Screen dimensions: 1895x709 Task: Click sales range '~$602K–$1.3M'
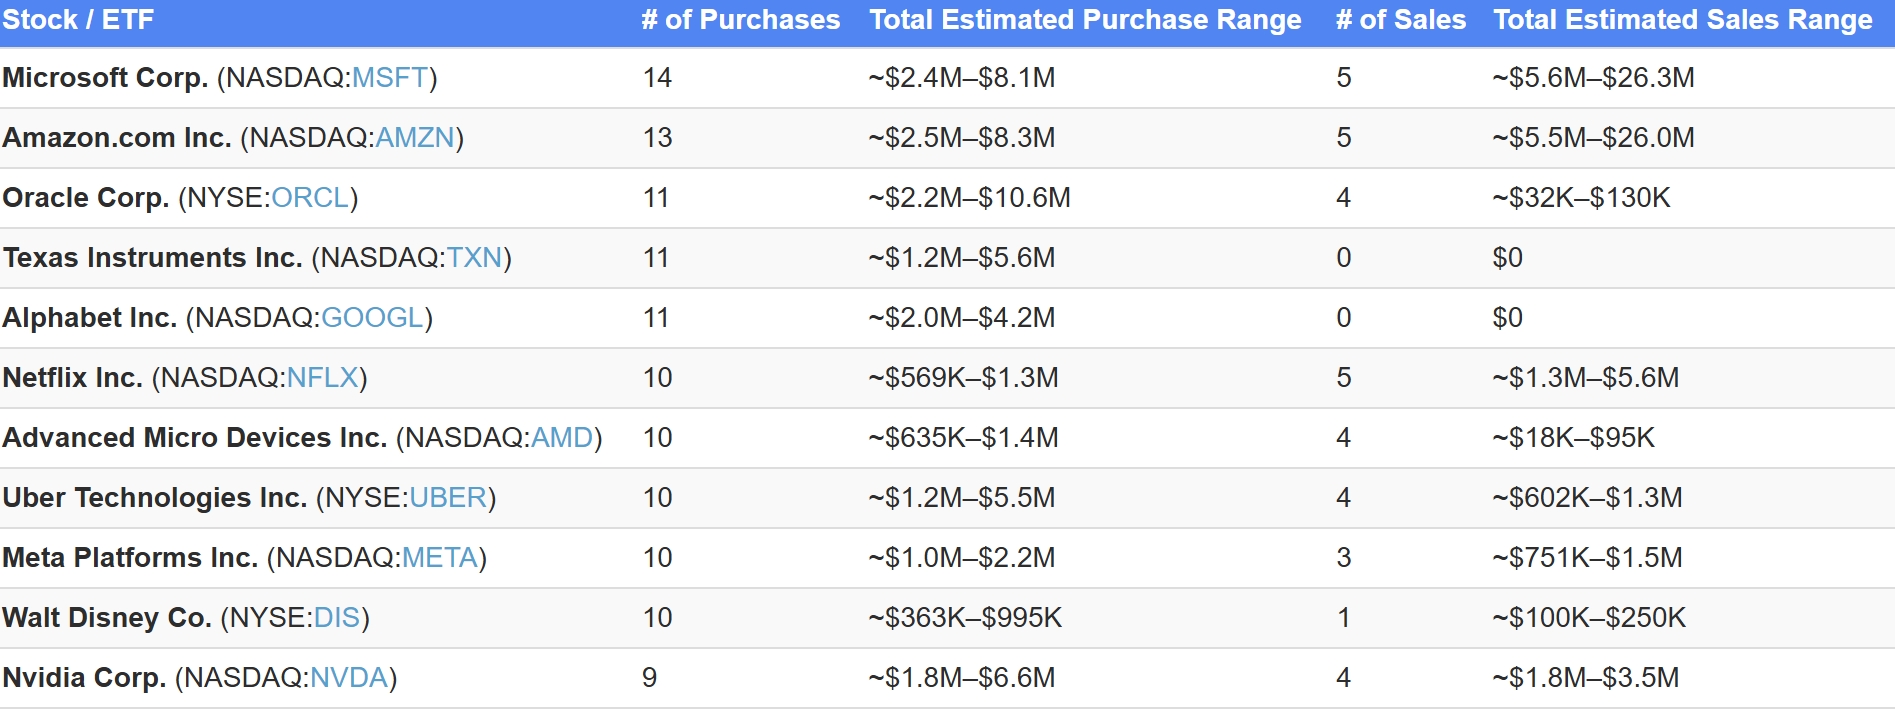(x=1588, y=498)
